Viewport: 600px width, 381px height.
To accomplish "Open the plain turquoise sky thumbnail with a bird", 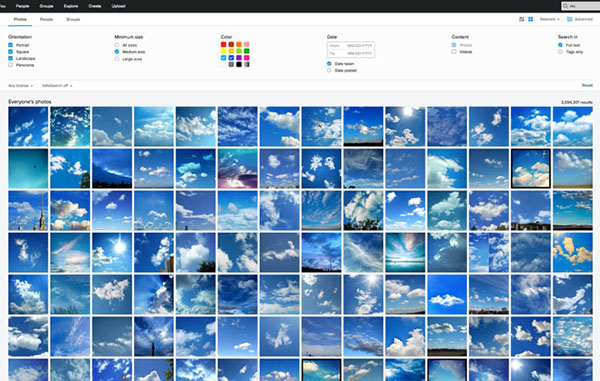I will pyautogui.click(x=28, y=169).
